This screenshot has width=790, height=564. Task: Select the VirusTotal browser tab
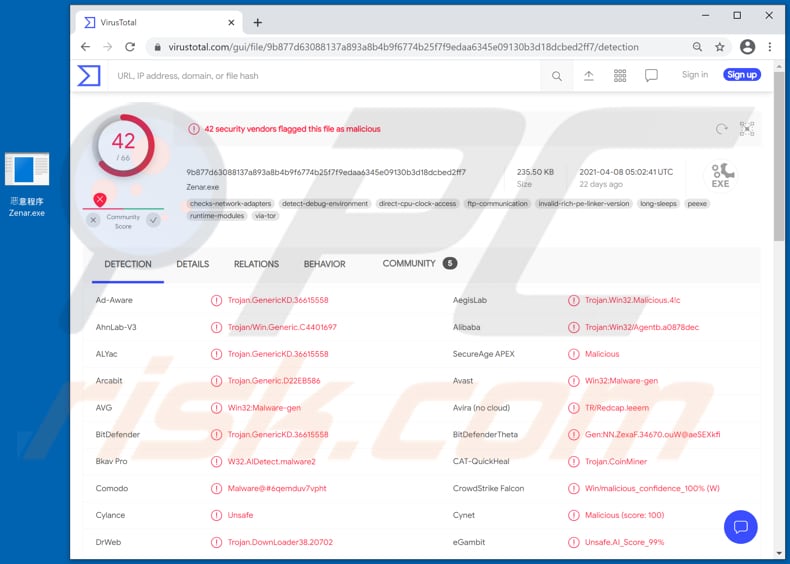pos(159,23)
